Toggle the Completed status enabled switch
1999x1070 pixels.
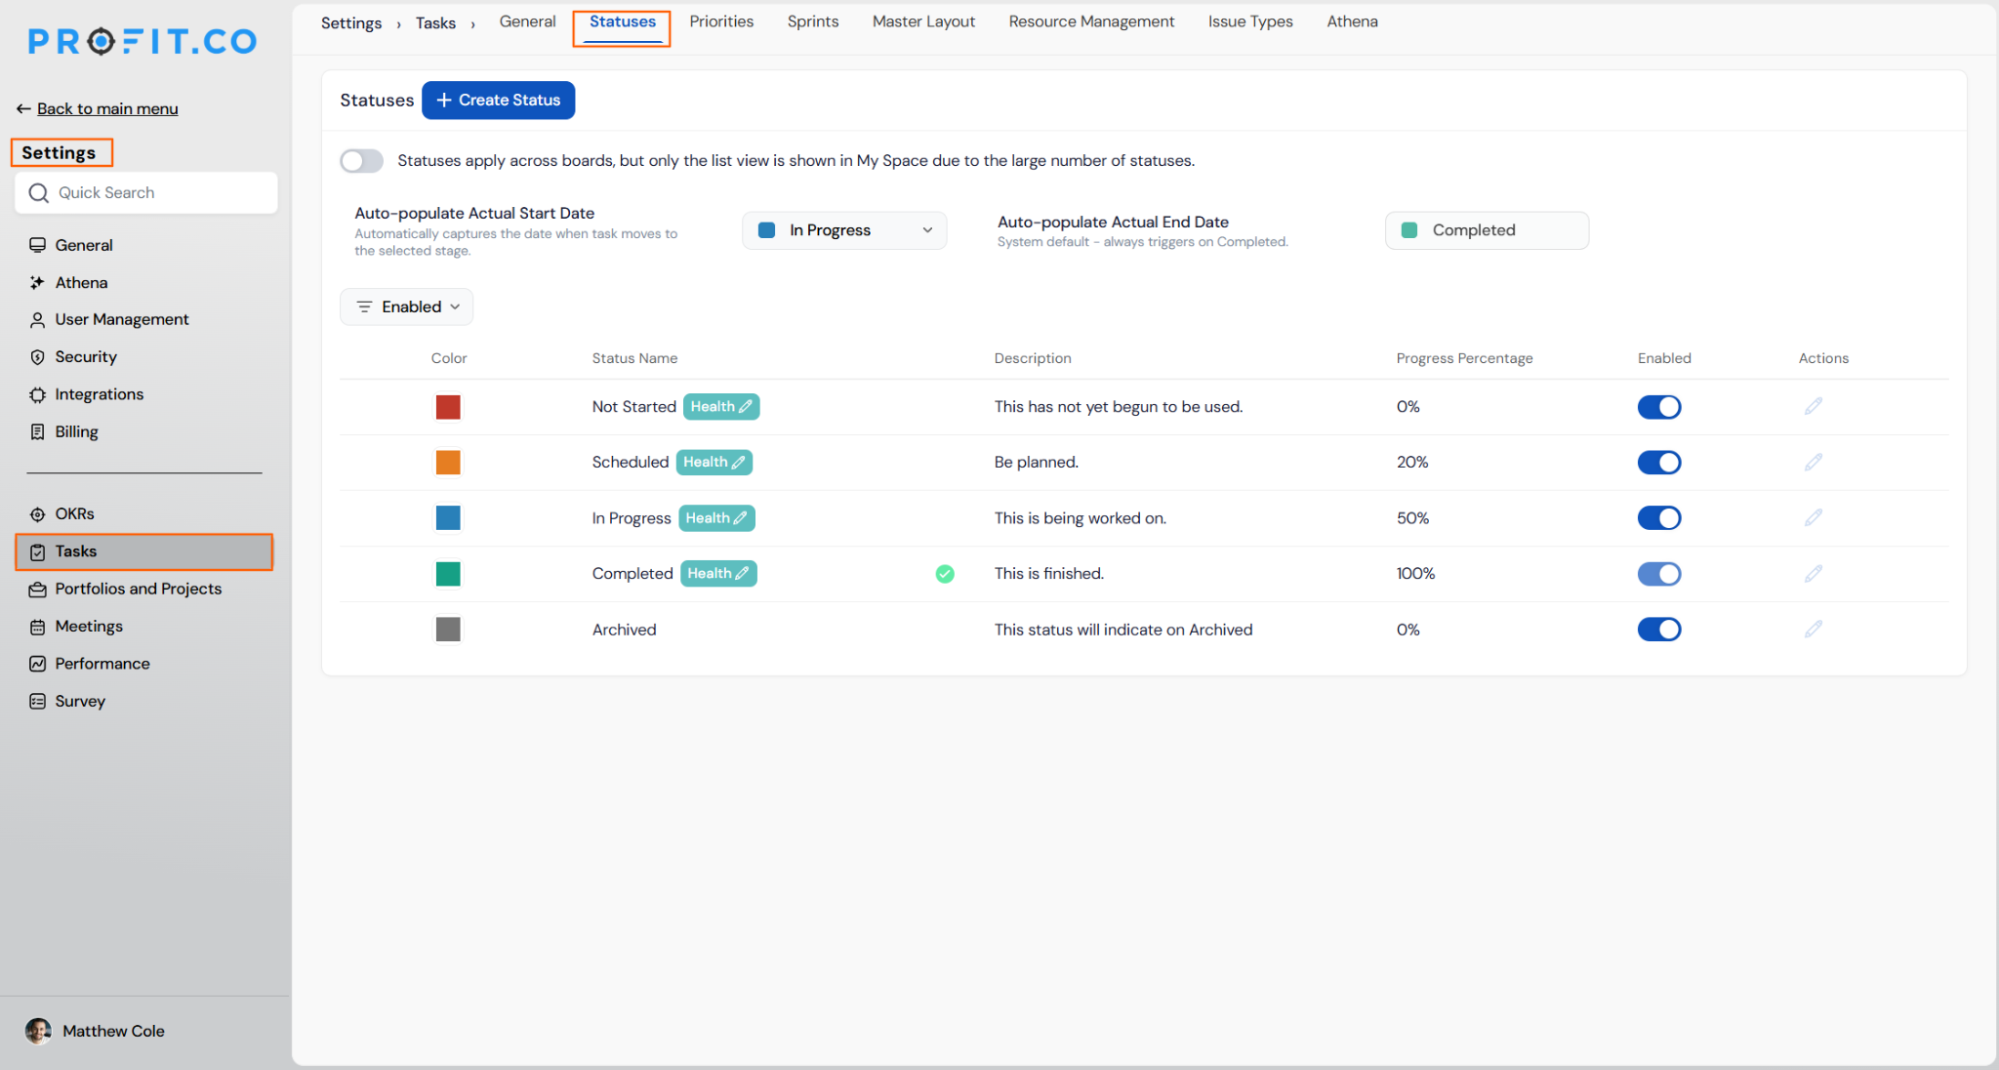pos(1659,574)
